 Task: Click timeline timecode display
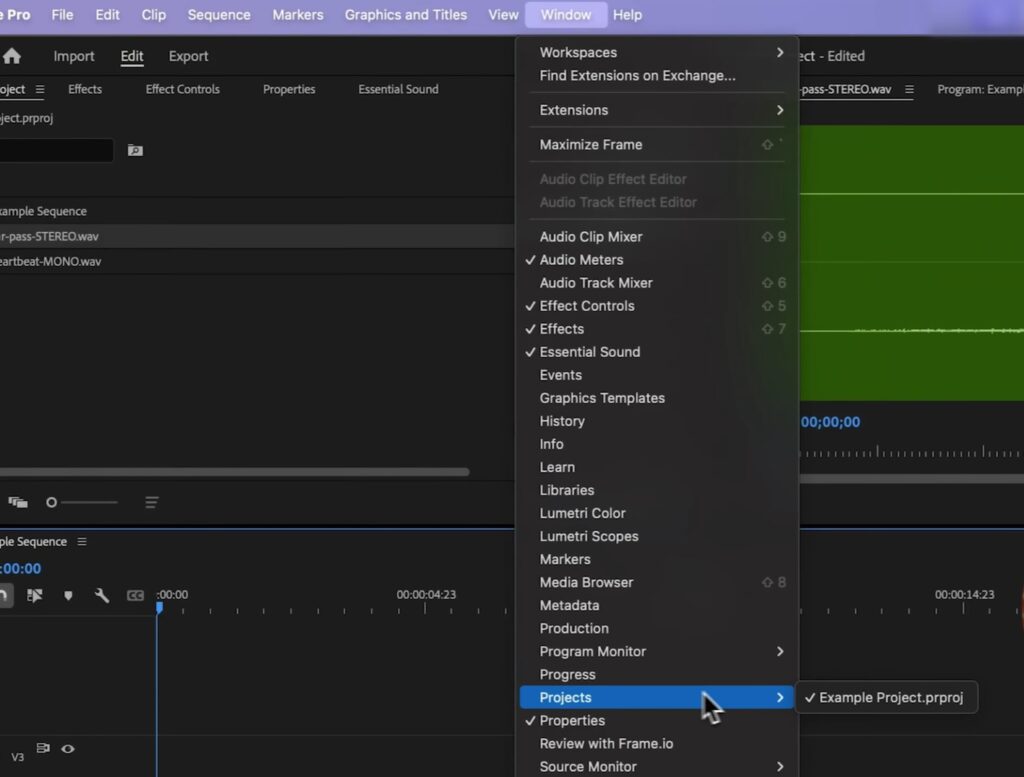(x=21, y=568)
